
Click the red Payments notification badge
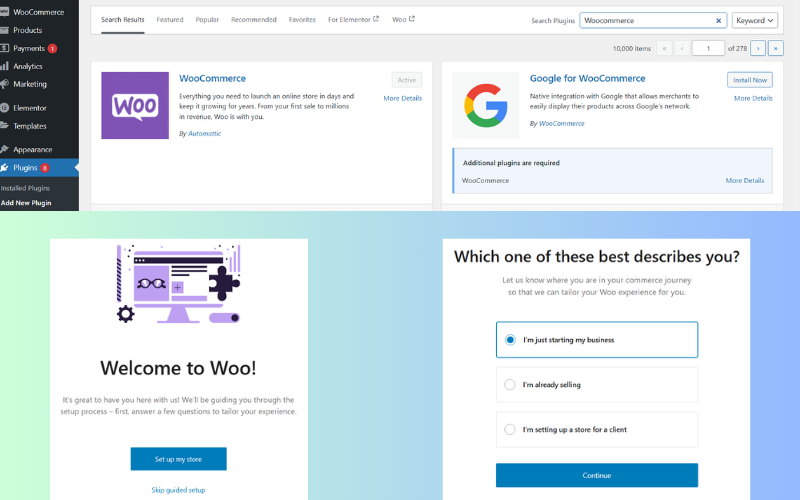(x=53, y=48)
